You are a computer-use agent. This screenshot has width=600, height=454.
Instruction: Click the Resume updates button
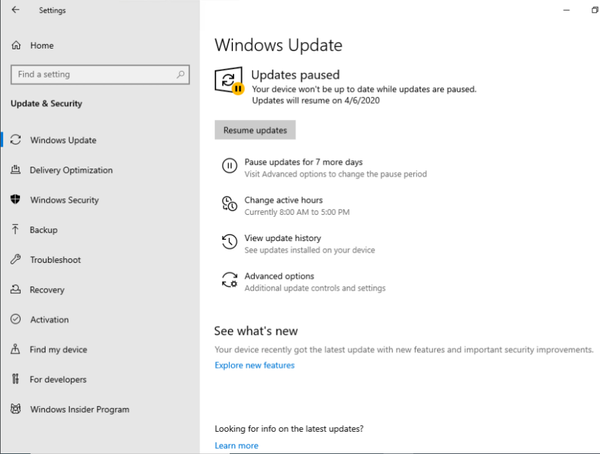255,130
